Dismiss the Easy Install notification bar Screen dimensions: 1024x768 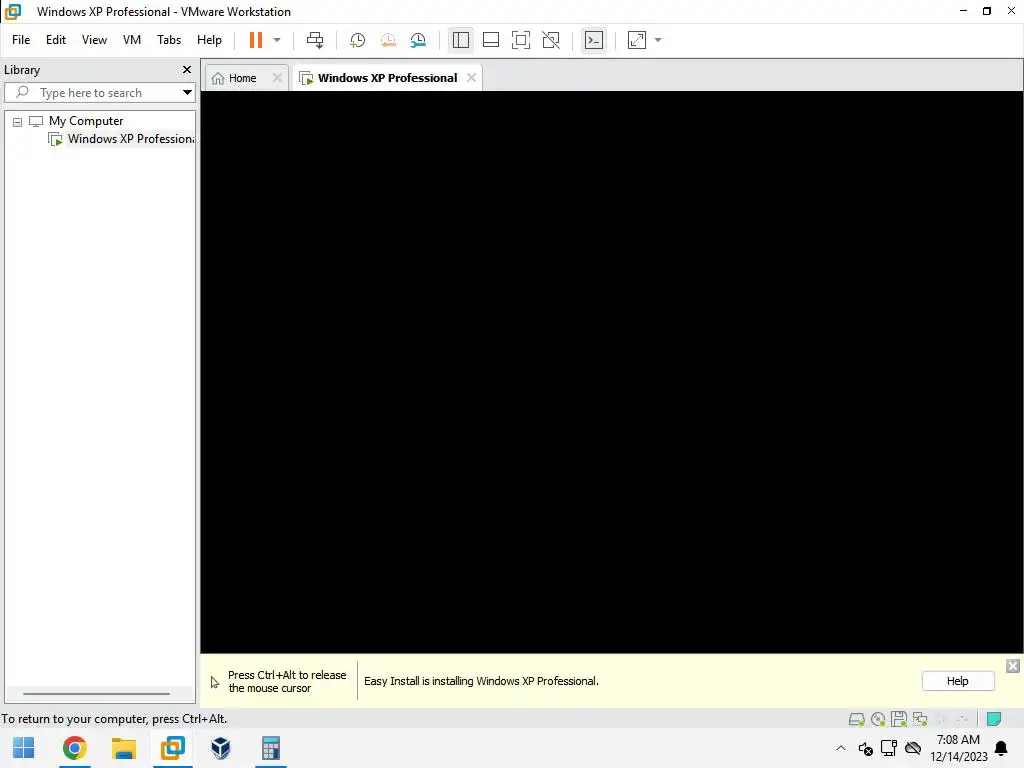point(1012,665)
